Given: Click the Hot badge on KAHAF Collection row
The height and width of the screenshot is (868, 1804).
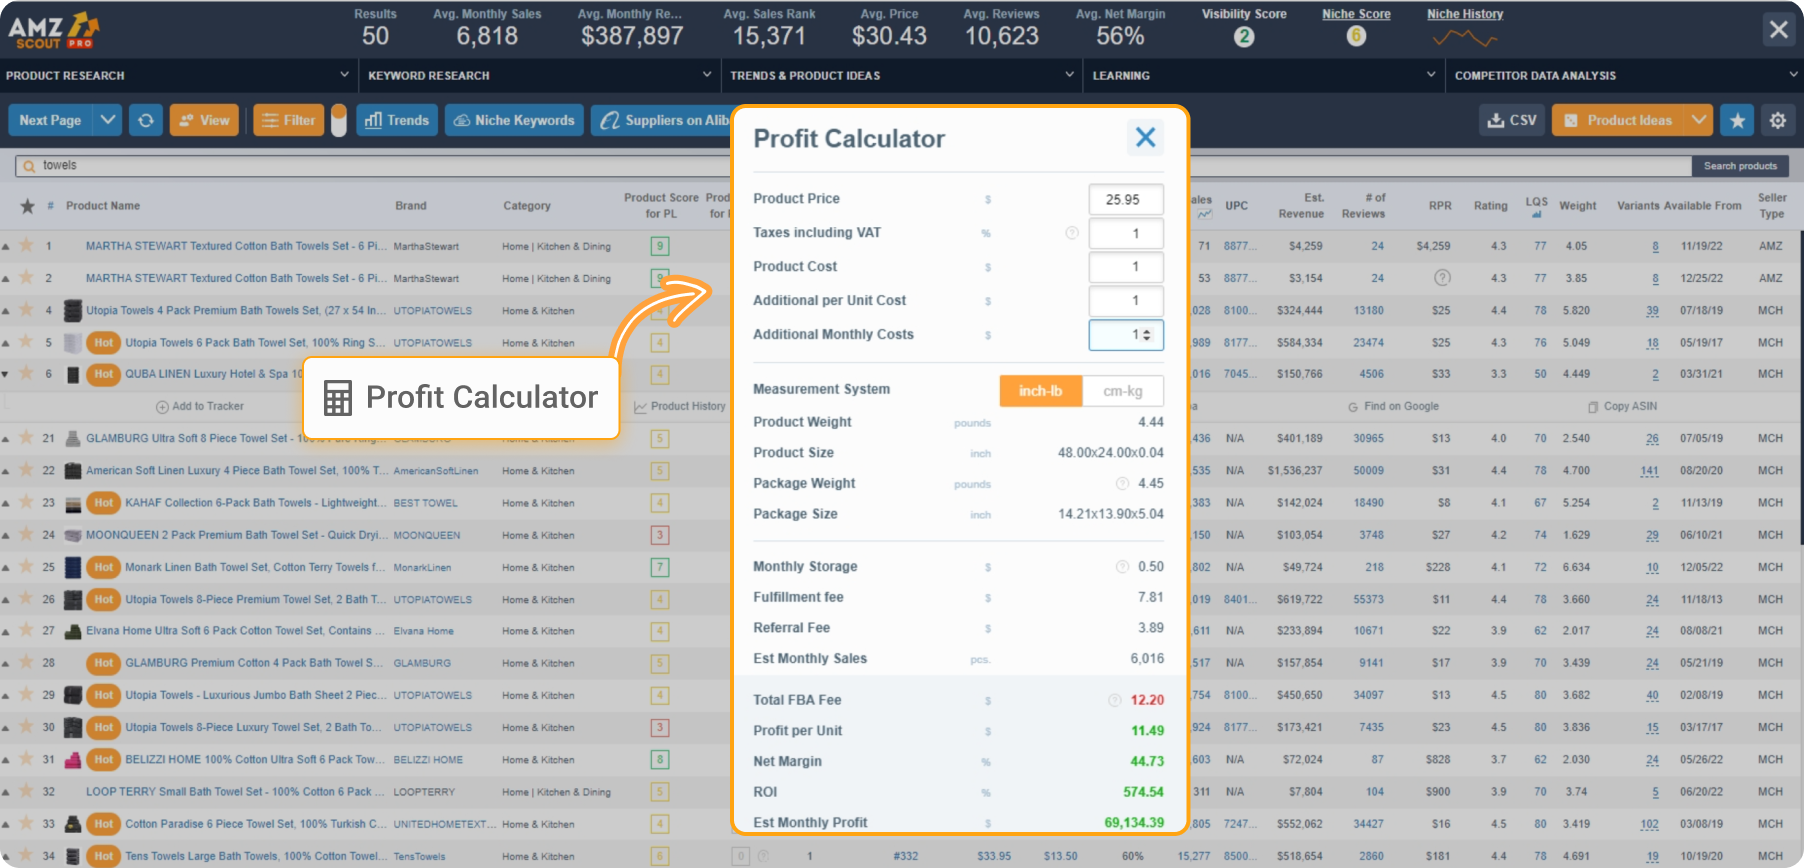Looking at the screenshot, I should [x=104, y=503].
